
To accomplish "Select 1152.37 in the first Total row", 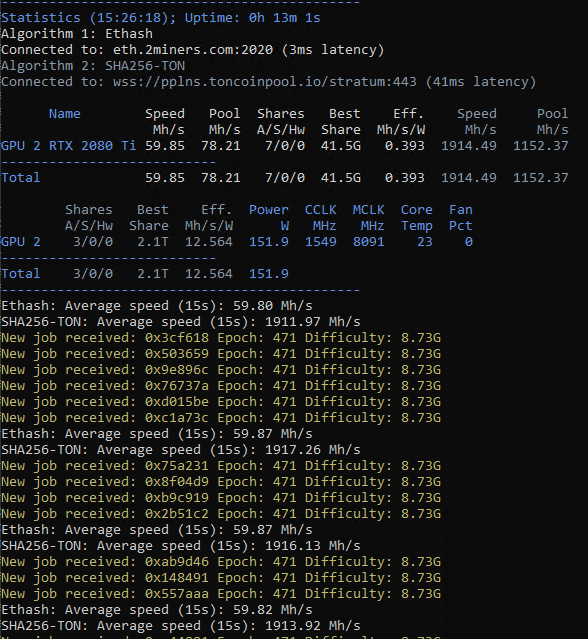I will pyautogui.click(x=540, y=178).
